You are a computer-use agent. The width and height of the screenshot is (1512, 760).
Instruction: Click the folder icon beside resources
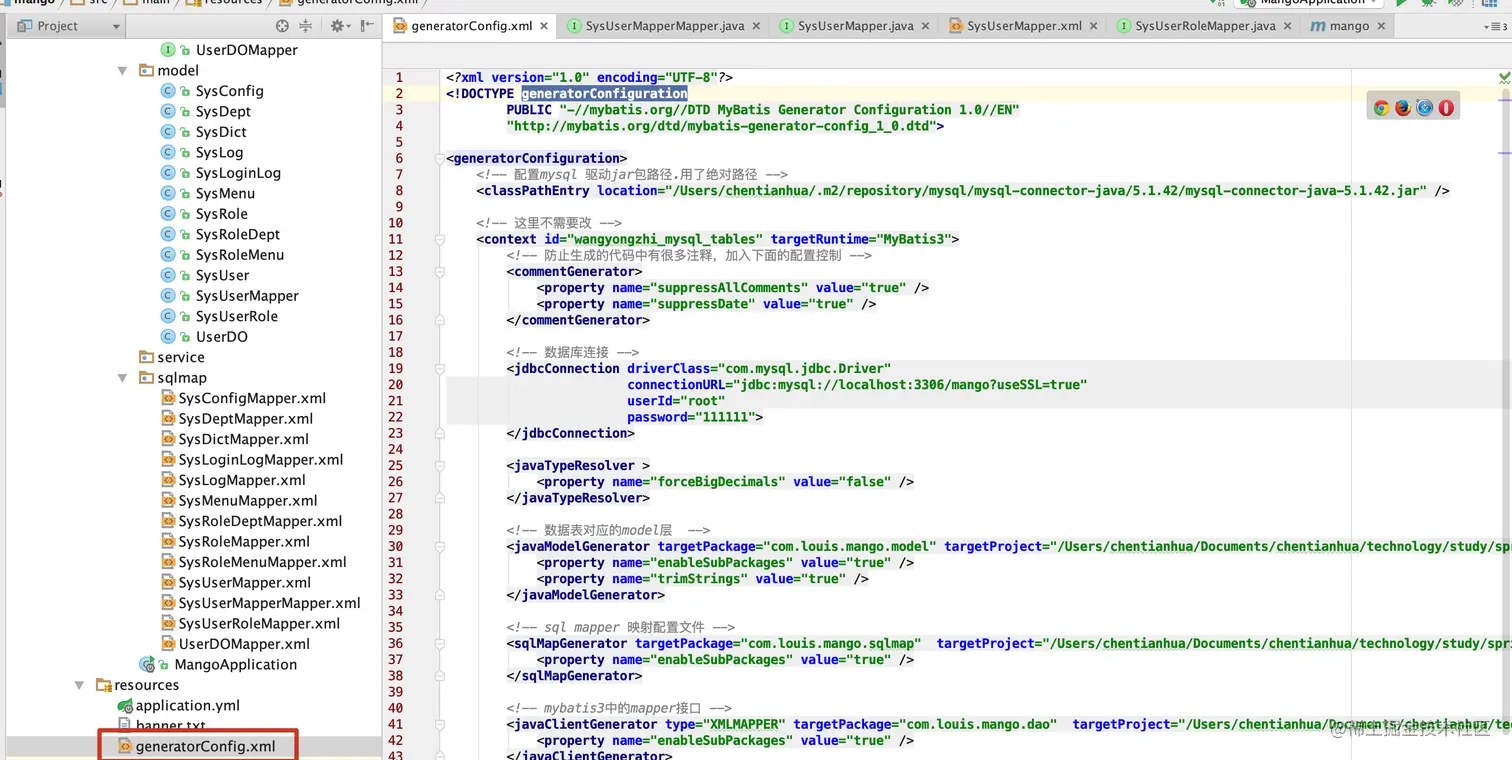[x=103, y=685]
